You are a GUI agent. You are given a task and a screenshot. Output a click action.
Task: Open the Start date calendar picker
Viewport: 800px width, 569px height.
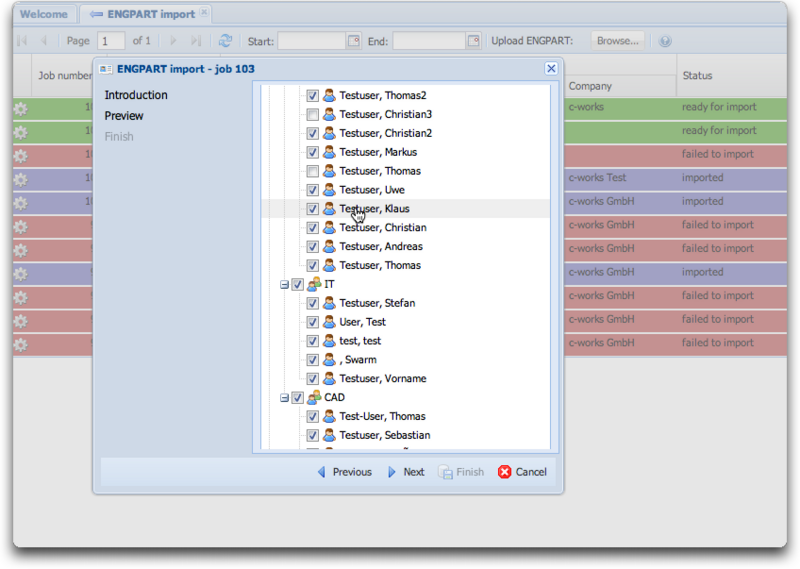(x=353, y=41)
